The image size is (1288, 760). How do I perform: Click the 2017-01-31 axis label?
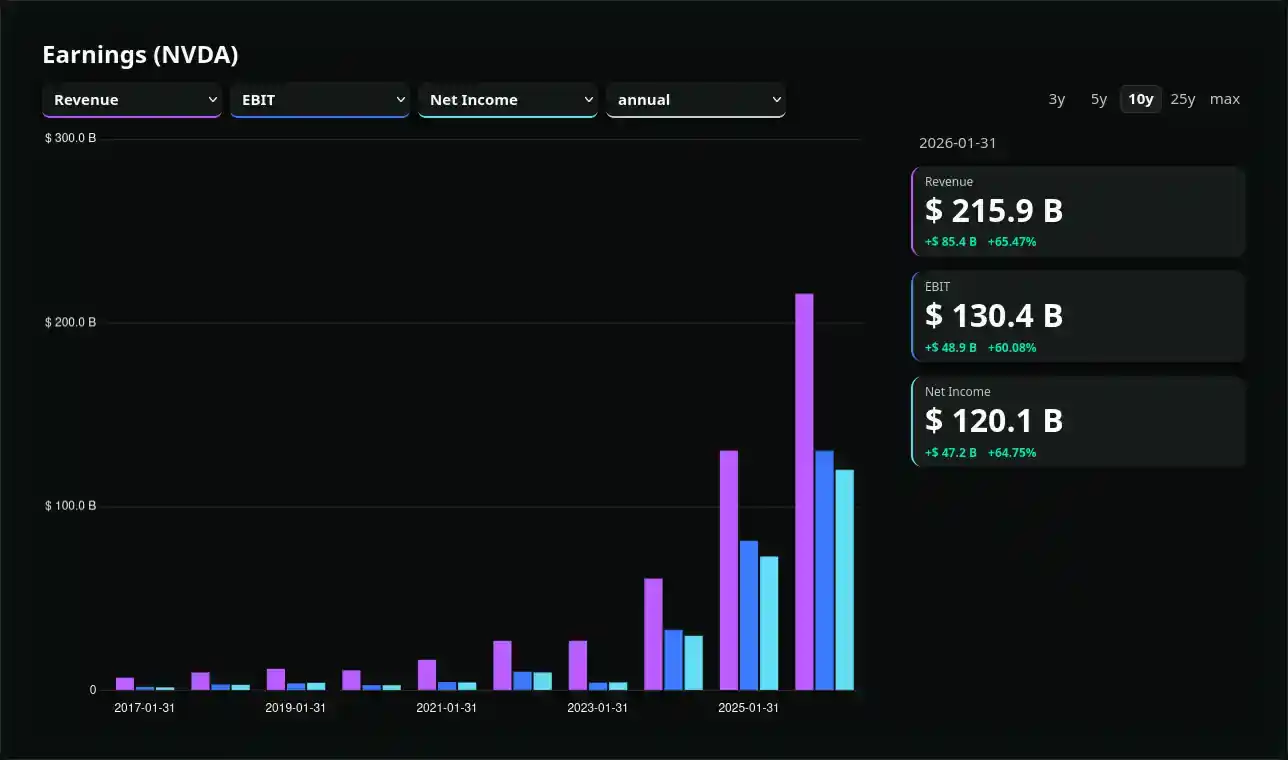pyautogui.click(x=145, y=708)
